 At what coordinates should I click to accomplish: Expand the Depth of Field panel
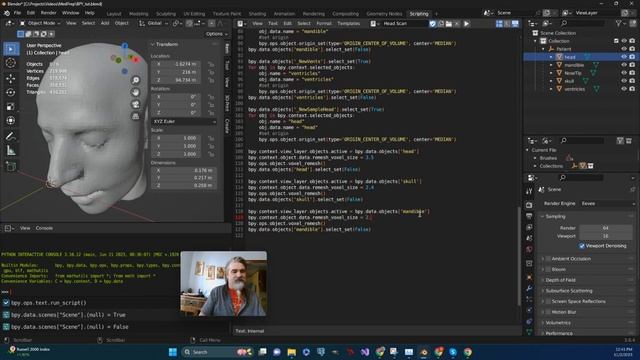542,280
